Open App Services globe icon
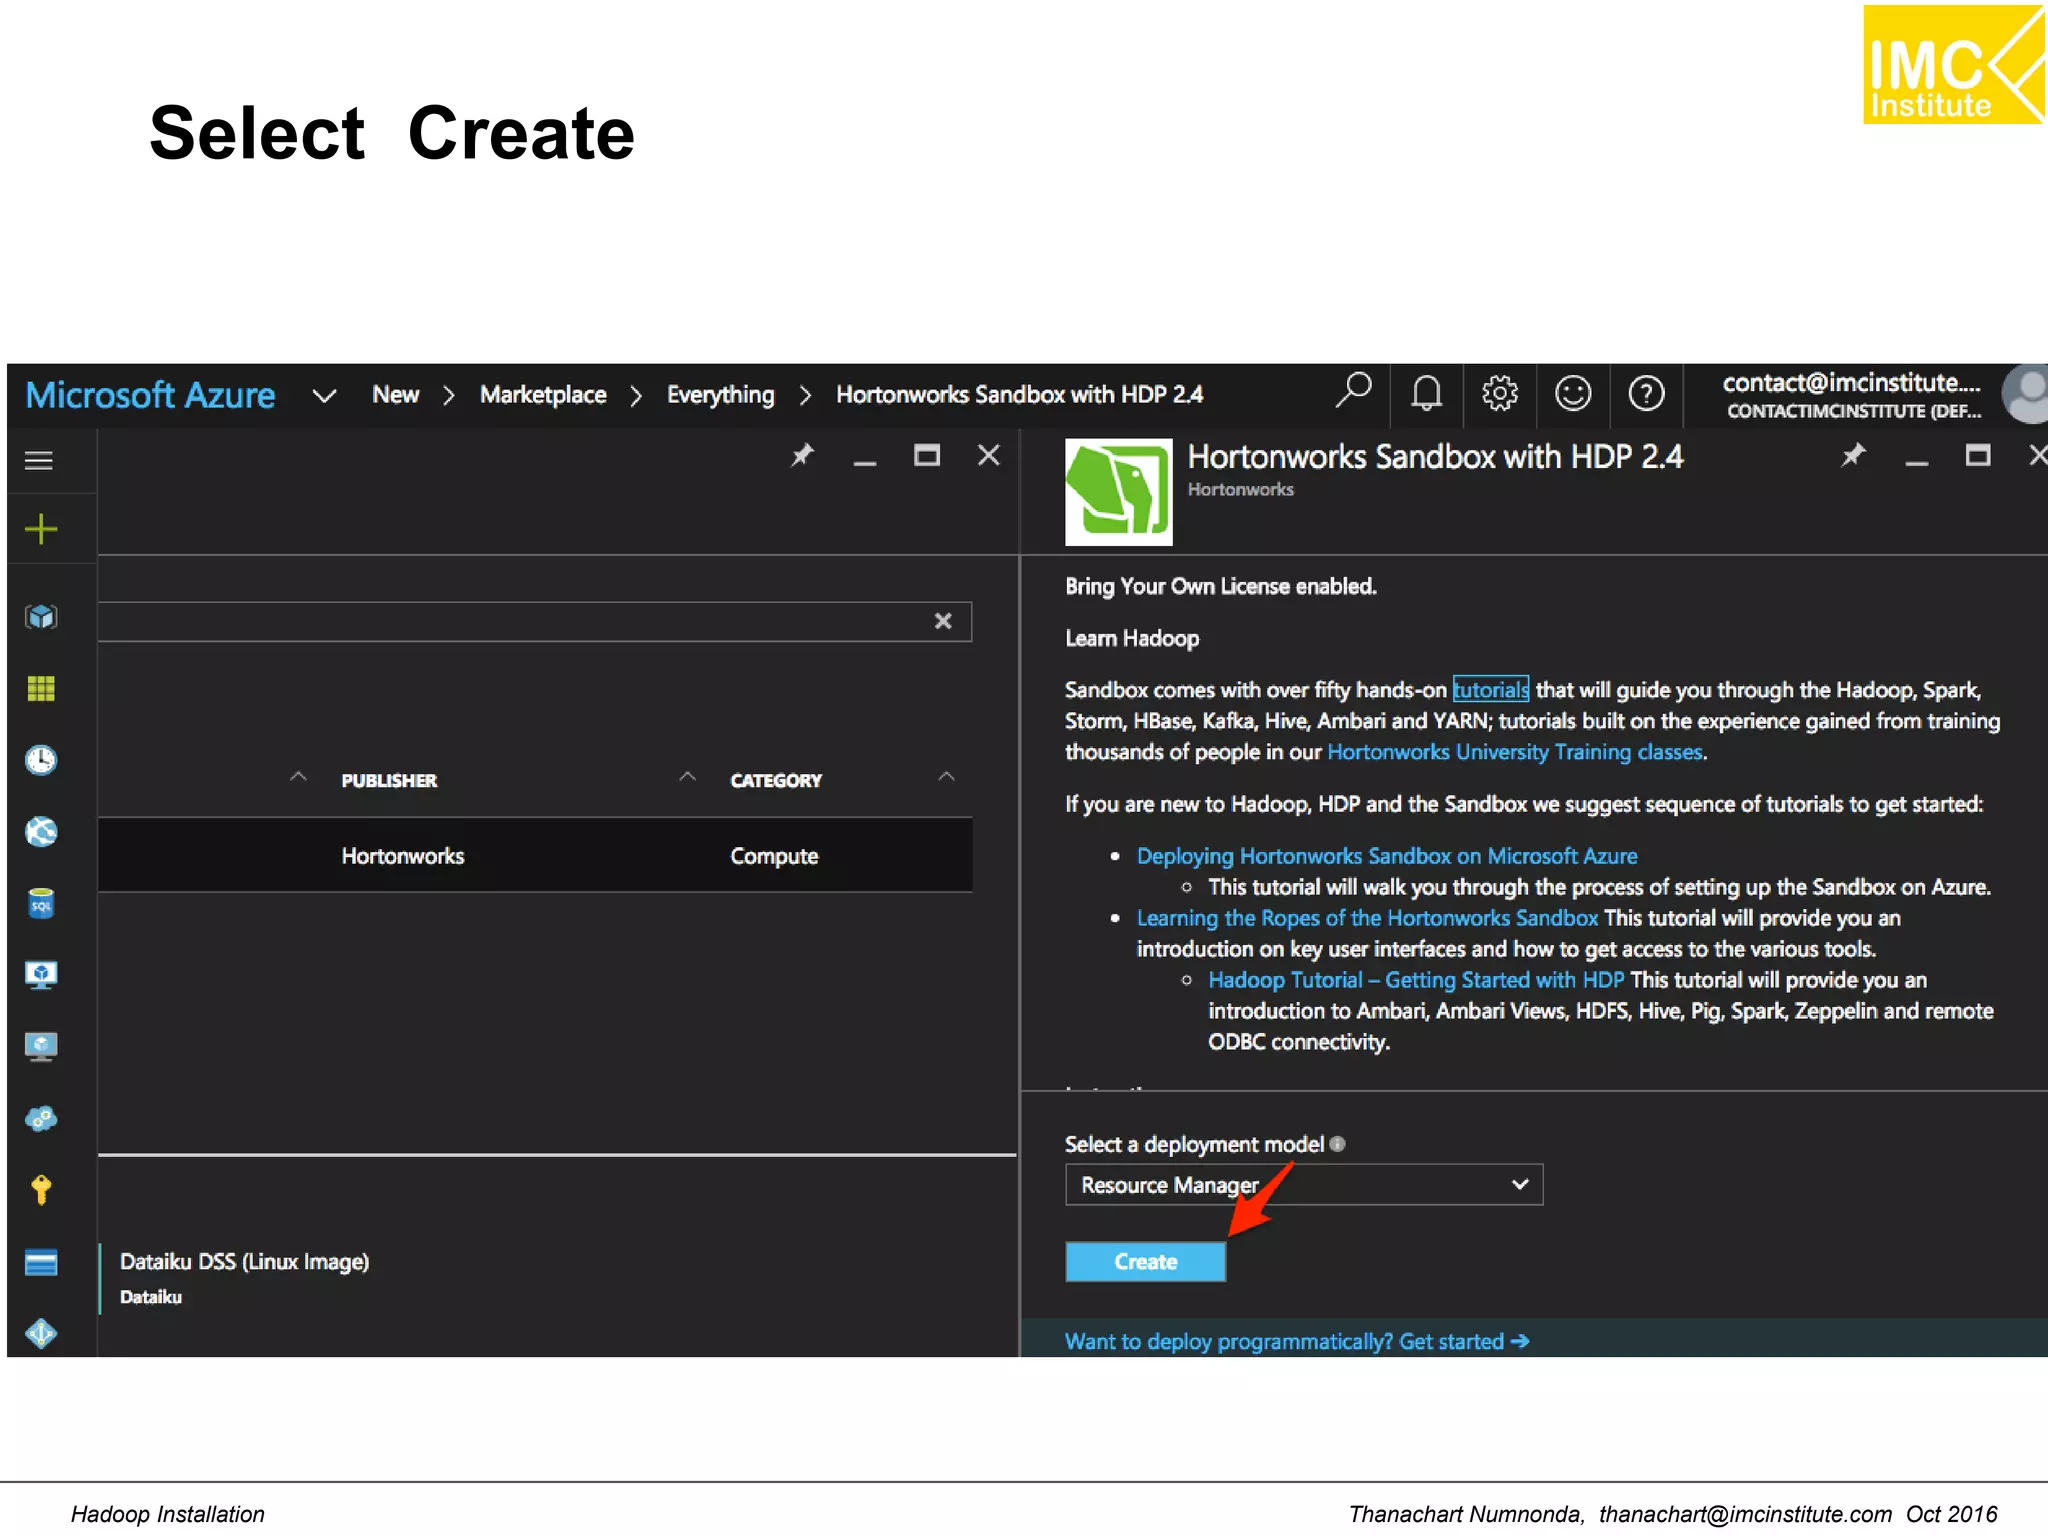This screenshot has width=2048, height=1536. click(x=41, y=831)
